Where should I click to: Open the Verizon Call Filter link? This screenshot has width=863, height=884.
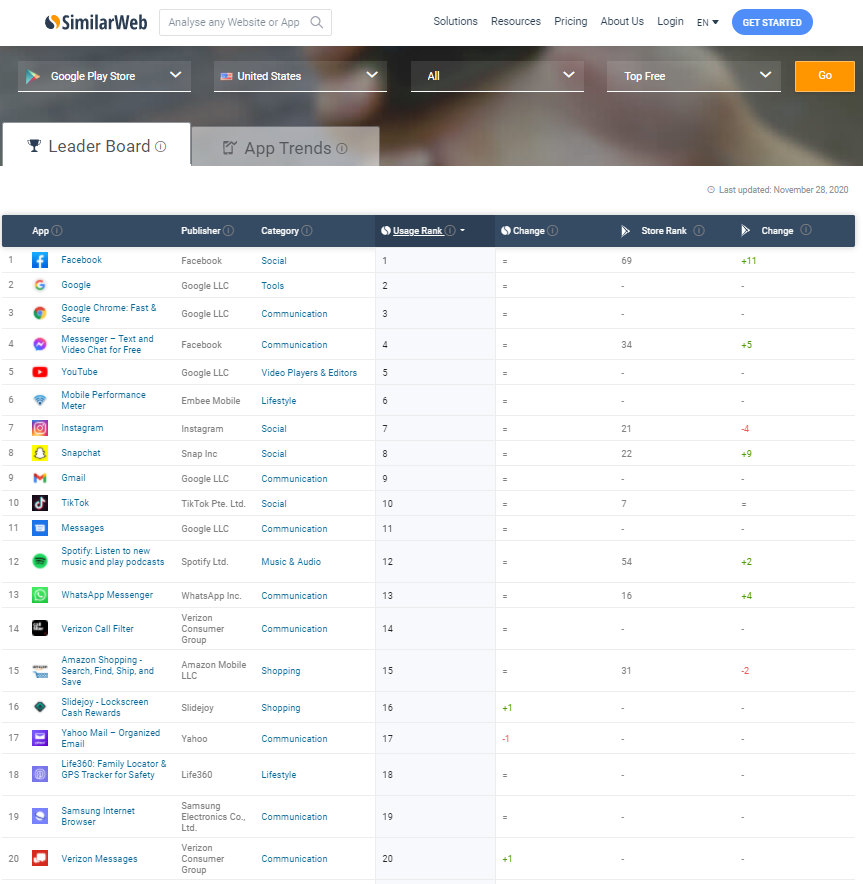click(98, 629)
